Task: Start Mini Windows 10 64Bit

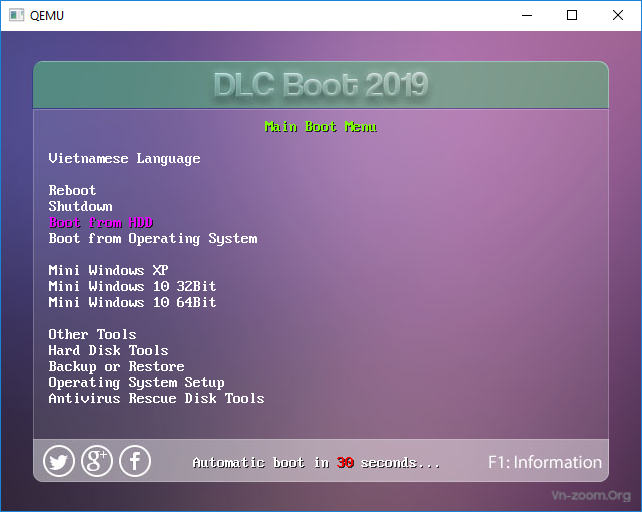Action: (132, 302)
